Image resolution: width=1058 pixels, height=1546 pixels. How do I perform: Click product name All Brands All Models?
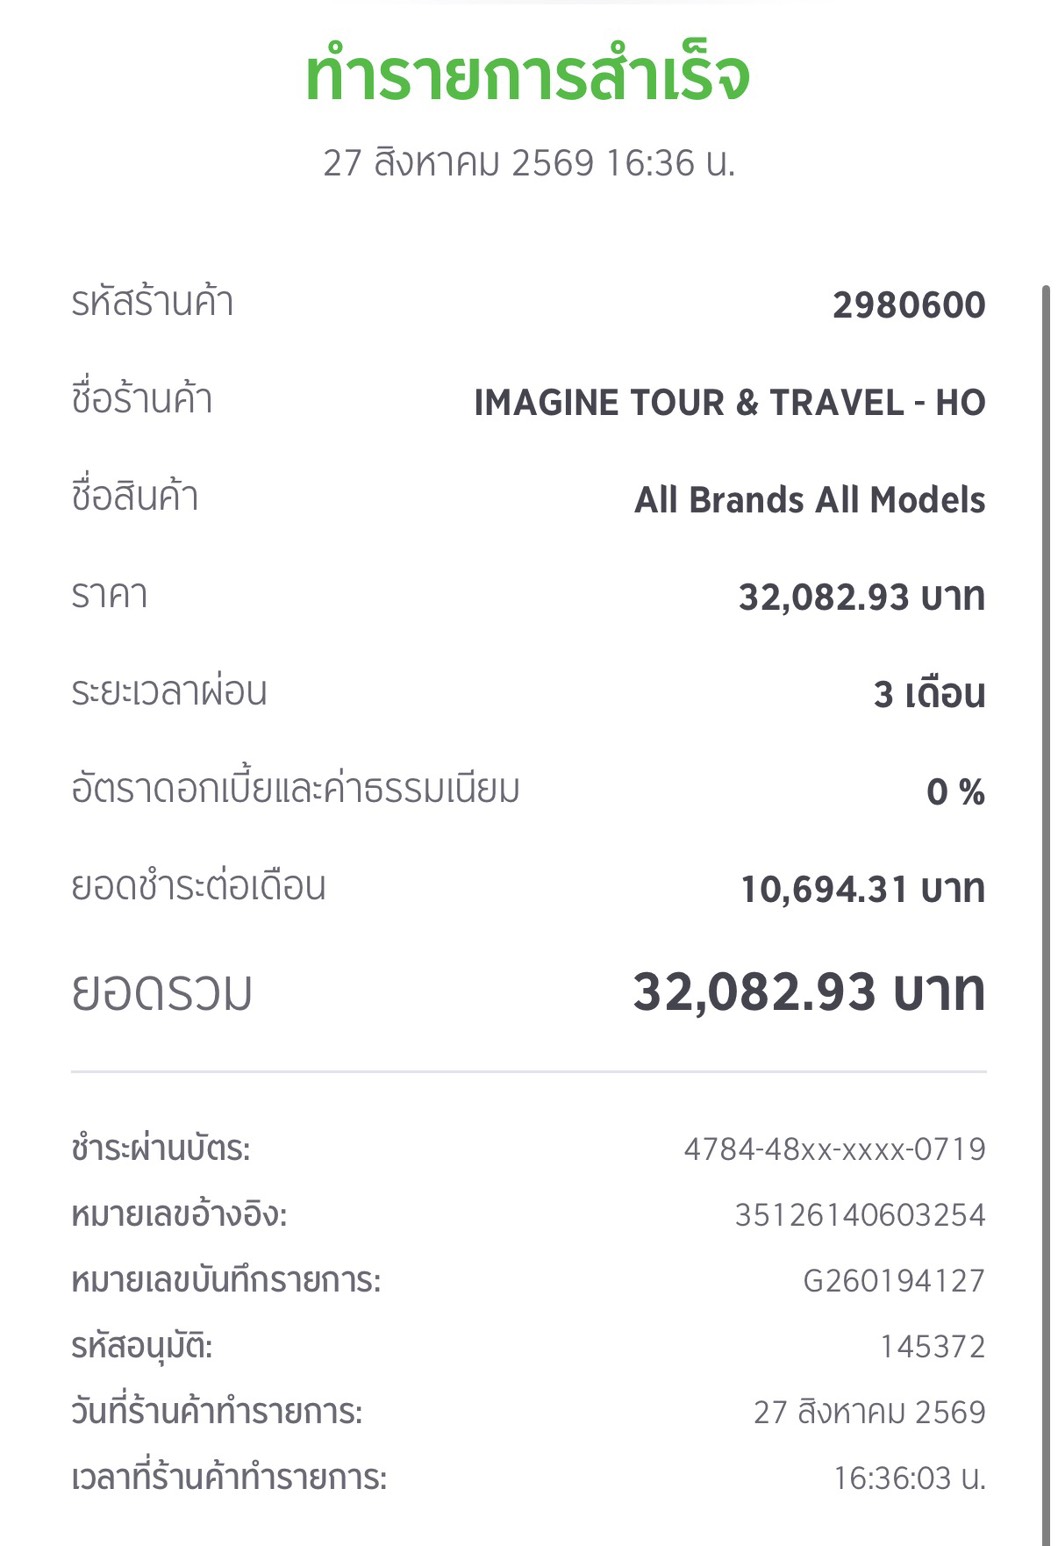pos(810,499)
